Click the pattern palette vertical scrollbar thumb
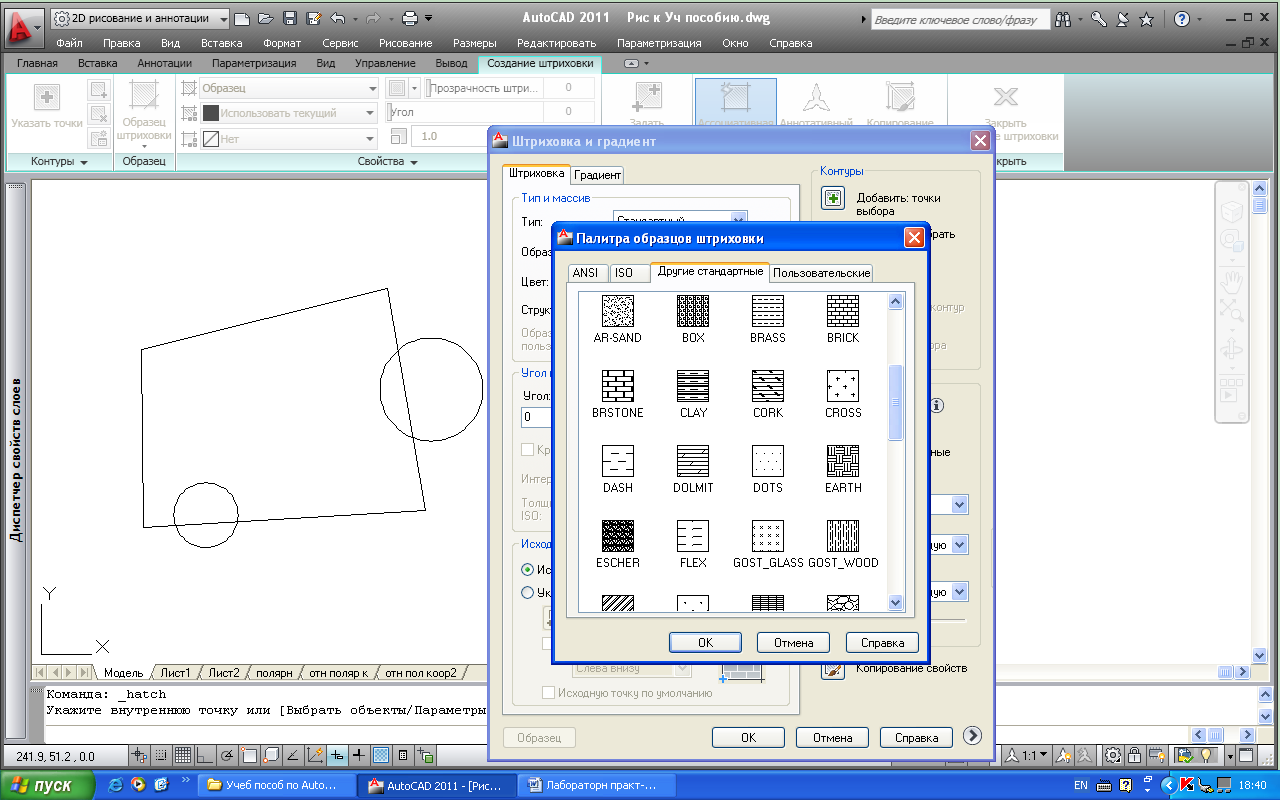This screenshot has width=1280, height=800. click(896, 402)
